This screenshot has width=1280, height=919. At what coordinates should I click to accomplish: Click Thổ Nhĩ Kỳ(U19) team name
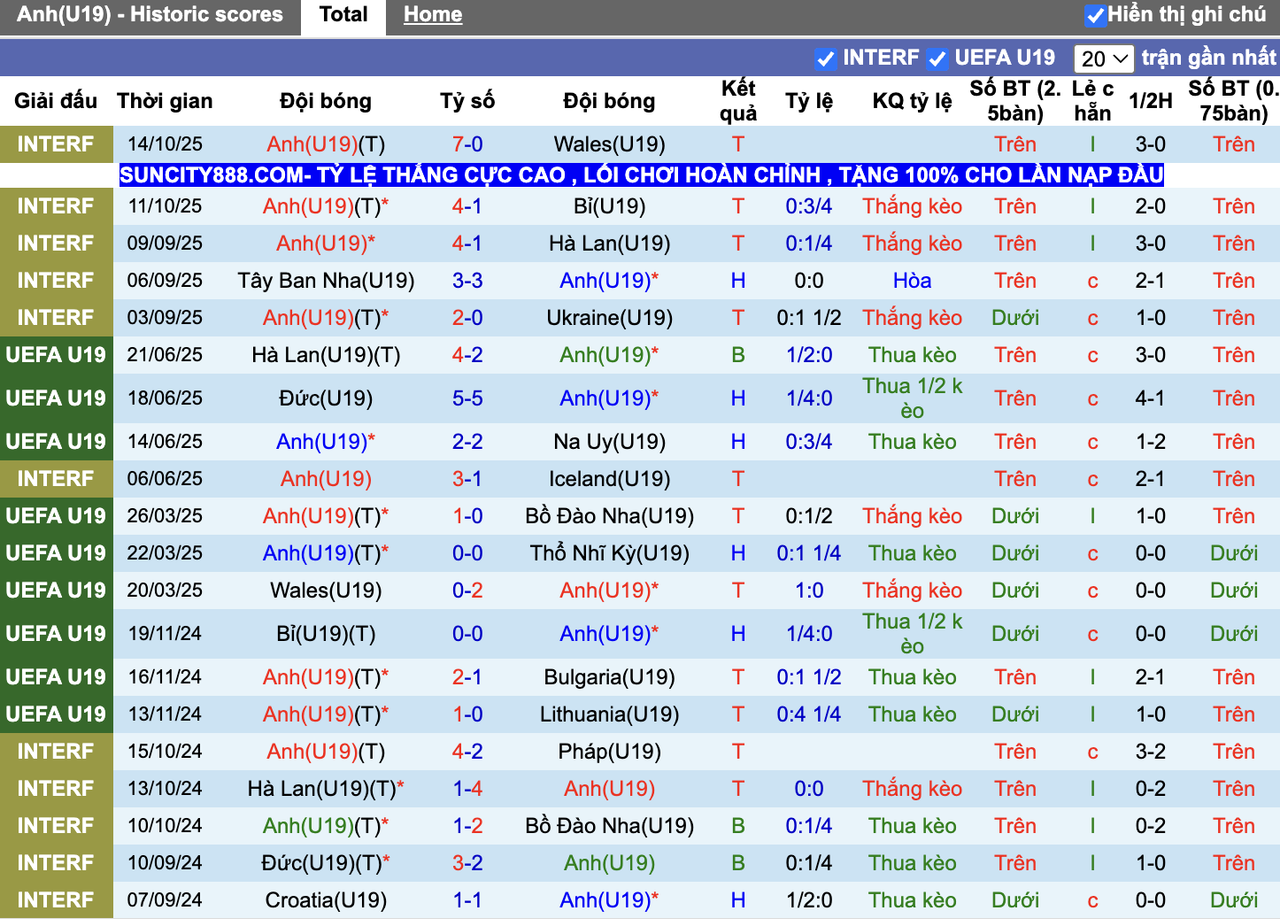point(609,554)
